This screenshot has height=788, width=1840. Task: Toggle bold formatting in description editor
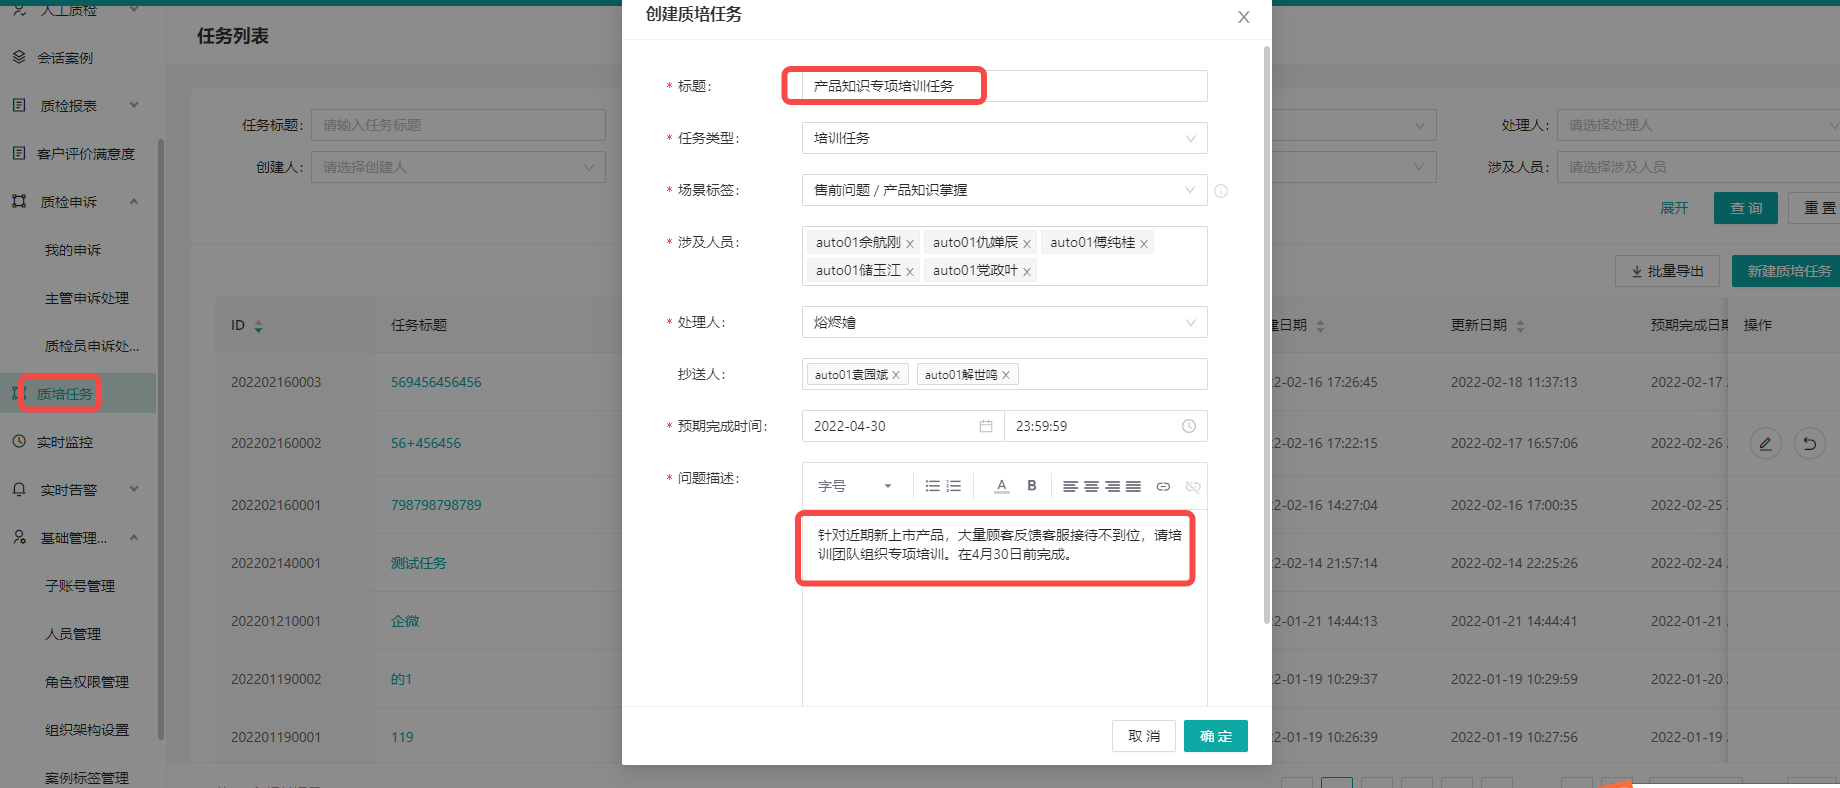tap(1032, 486)
